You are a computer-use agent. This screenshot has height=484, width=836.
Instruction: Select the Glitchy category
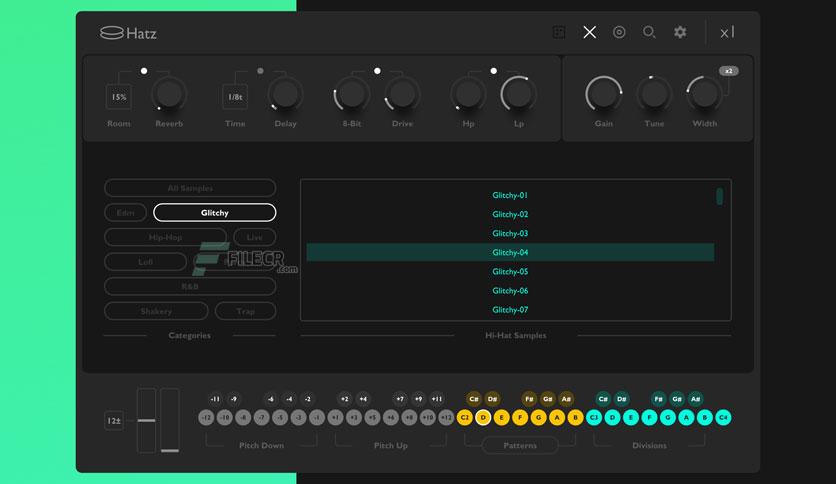coord(214,213)
